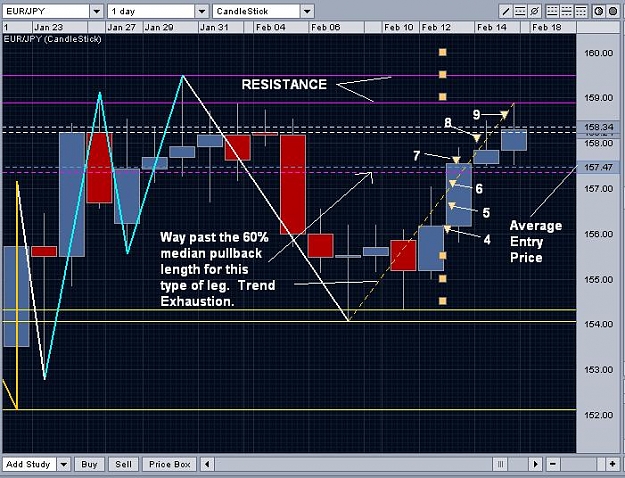Click the crossed-circle erase drawings icon
The height and width of the screenshot is (478, 625).
tap(535, 11)
